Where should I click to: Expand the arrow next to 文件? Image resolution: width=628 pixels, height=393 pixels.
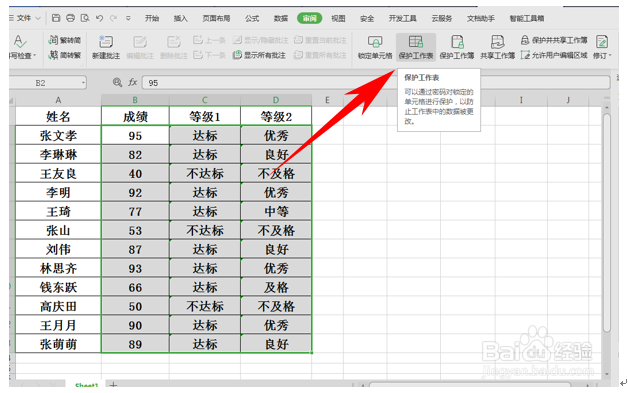[38, 18]
